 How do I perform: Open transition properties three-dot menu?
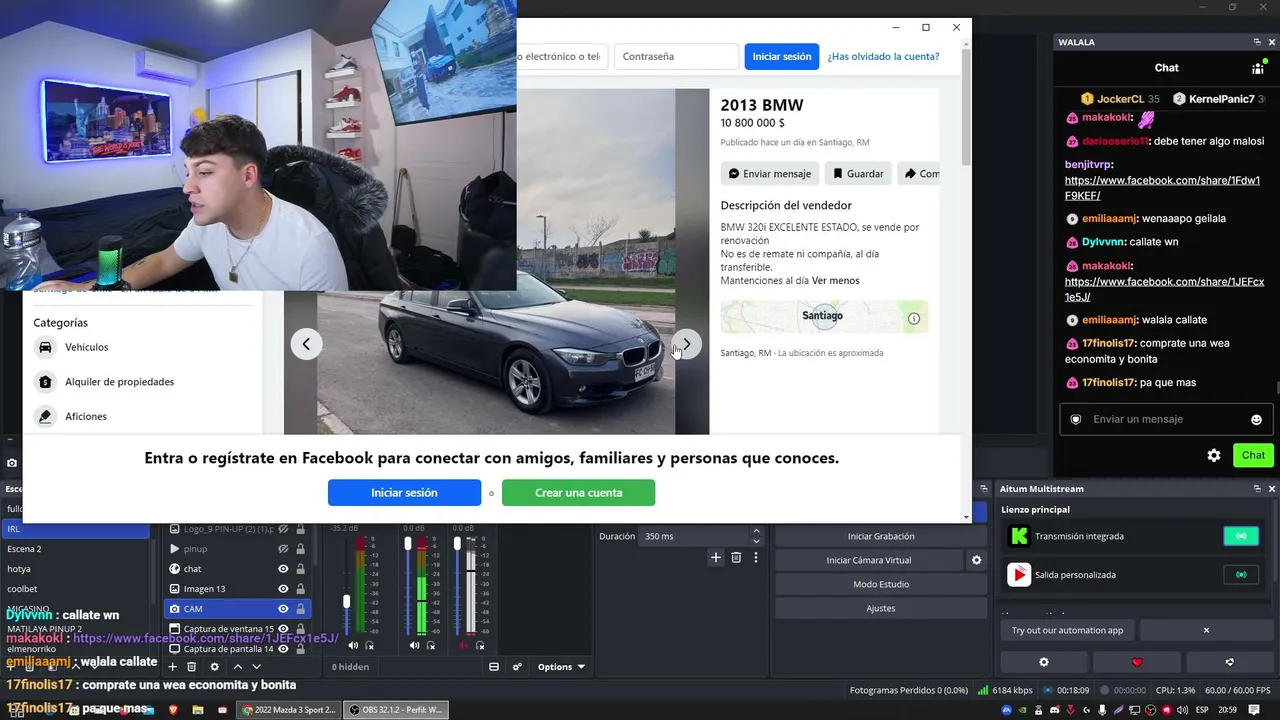[x=756, y=558]
